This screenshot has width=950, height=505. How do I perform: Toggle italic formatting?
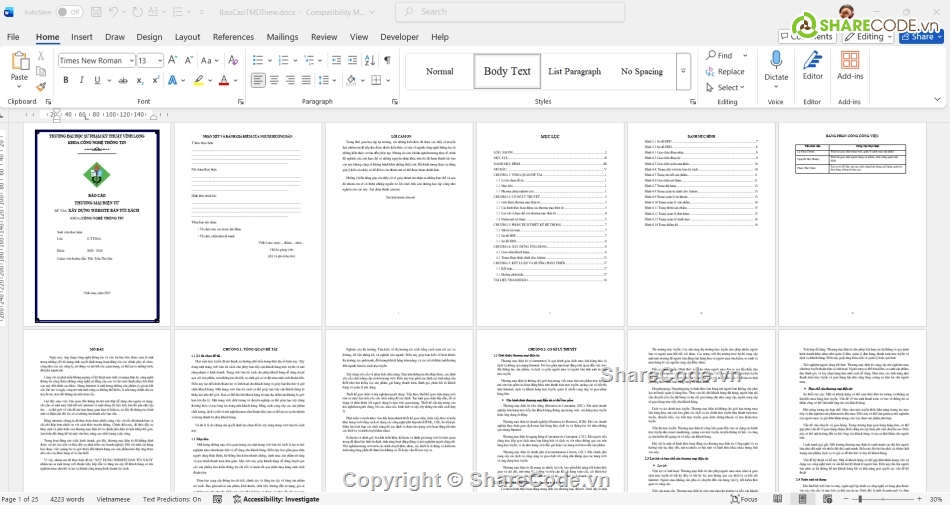click(x=80, y=80)
